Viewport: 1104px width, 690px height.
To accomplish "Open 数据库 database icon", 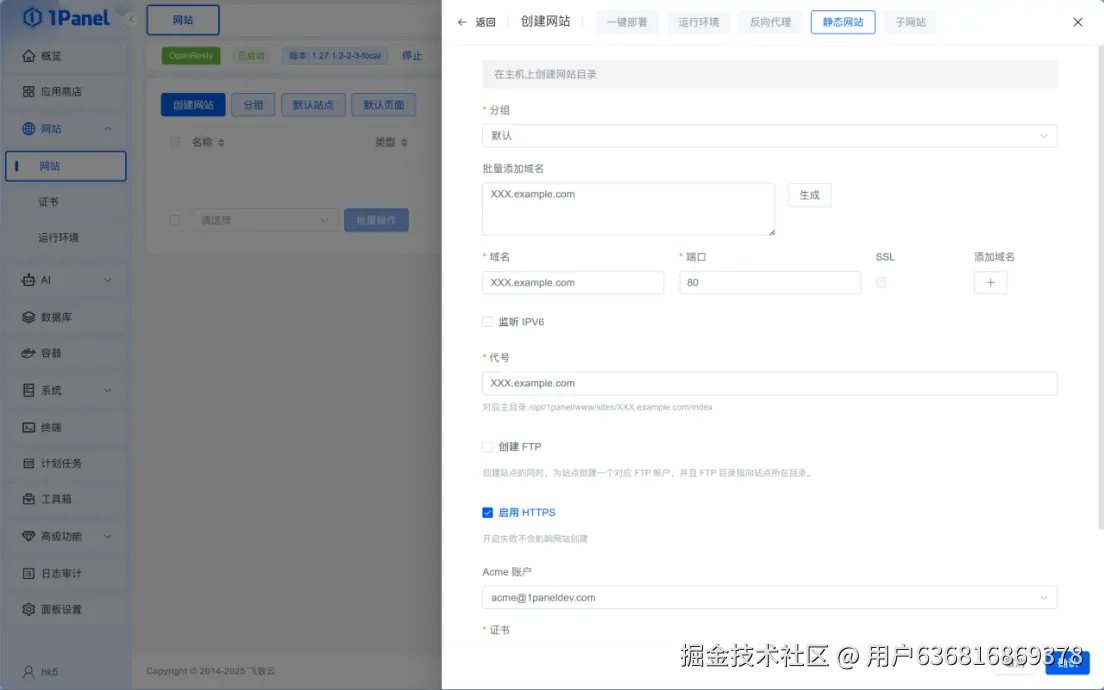I will tap(28, 318).
